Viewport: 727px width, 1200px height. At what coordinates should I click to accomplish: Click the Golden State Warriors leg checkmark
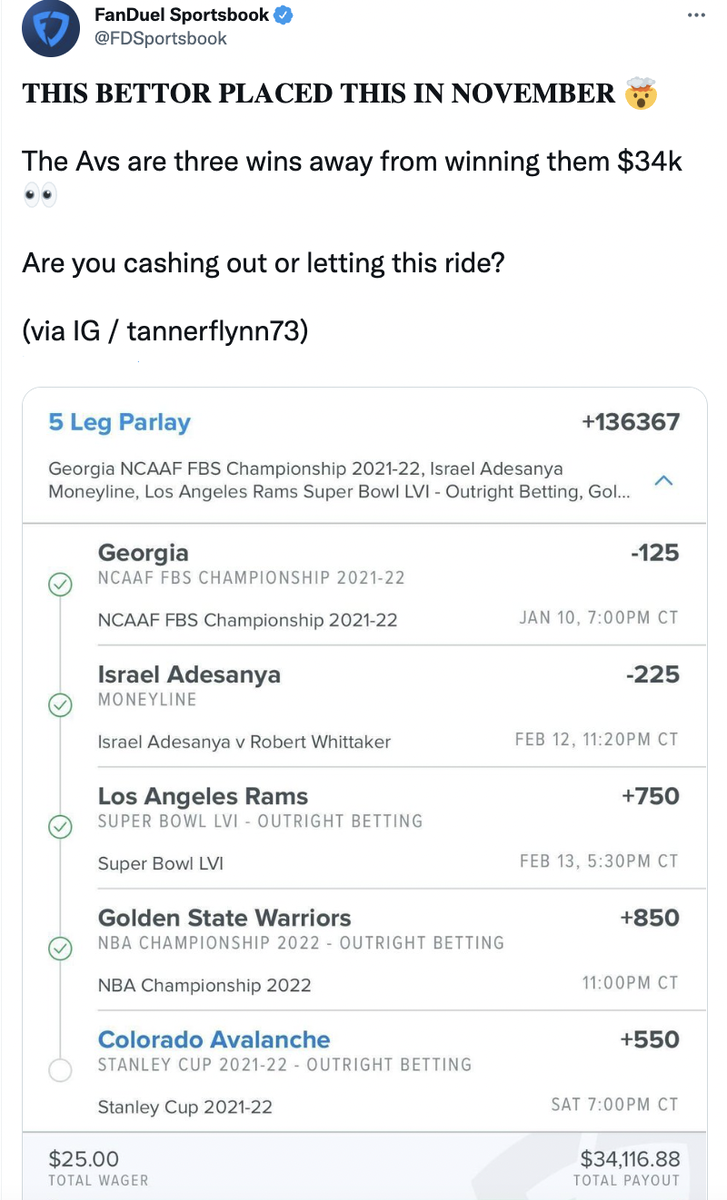[x=60, y=948]
